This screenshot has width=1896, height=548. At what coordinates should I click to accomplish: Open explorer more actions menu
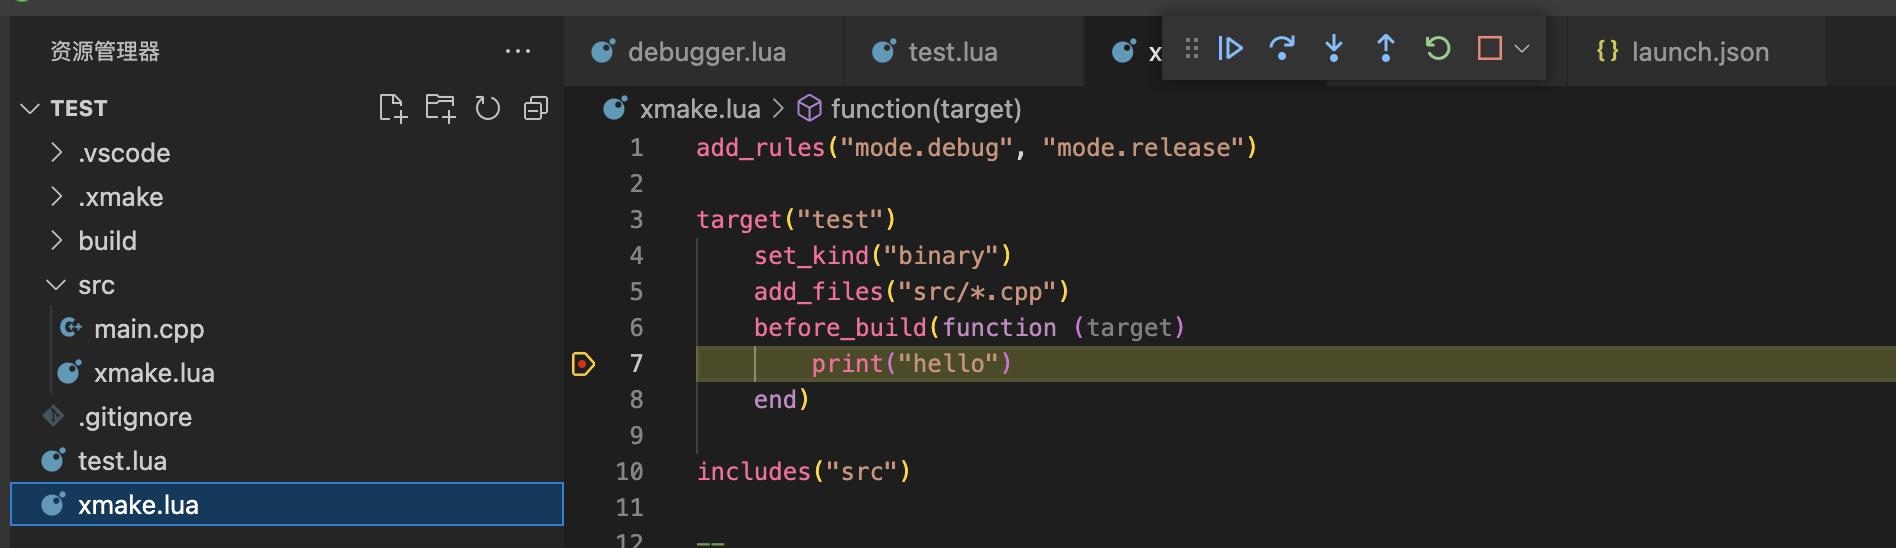click(x=518, y=52)
